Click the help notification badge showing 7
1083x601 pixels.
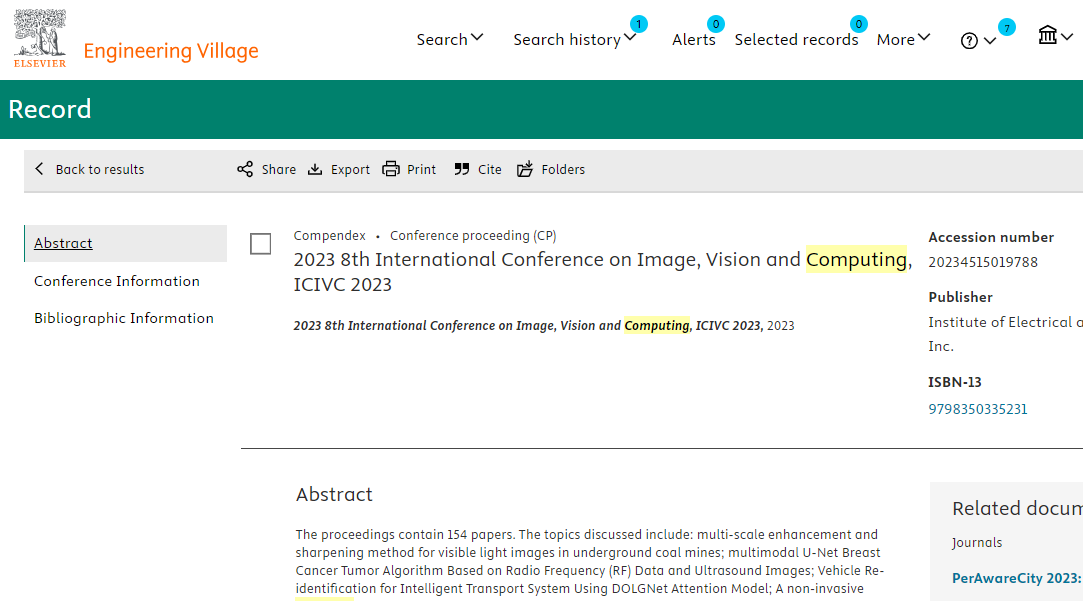tap(1007, 28)
